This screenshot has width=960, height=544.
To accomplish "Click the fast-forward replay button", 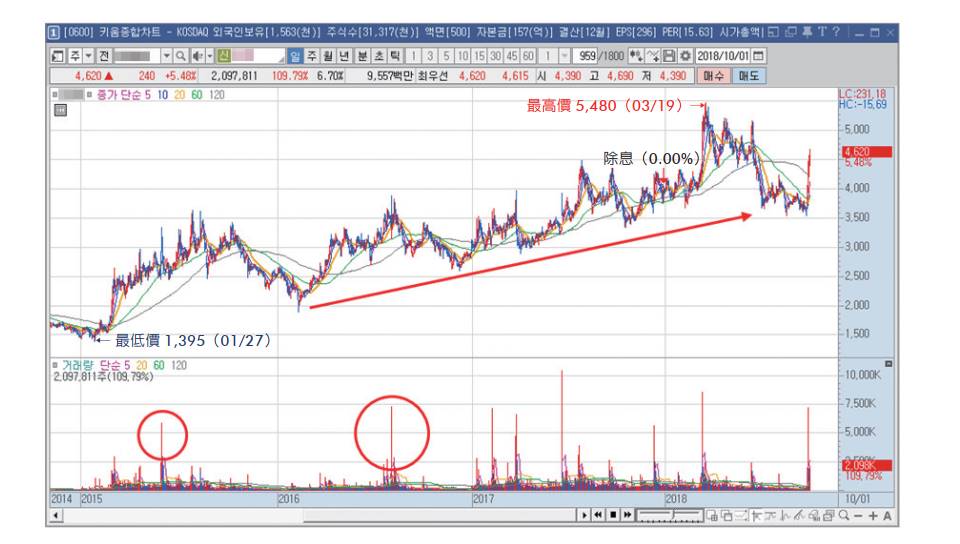I will (628, 515).
